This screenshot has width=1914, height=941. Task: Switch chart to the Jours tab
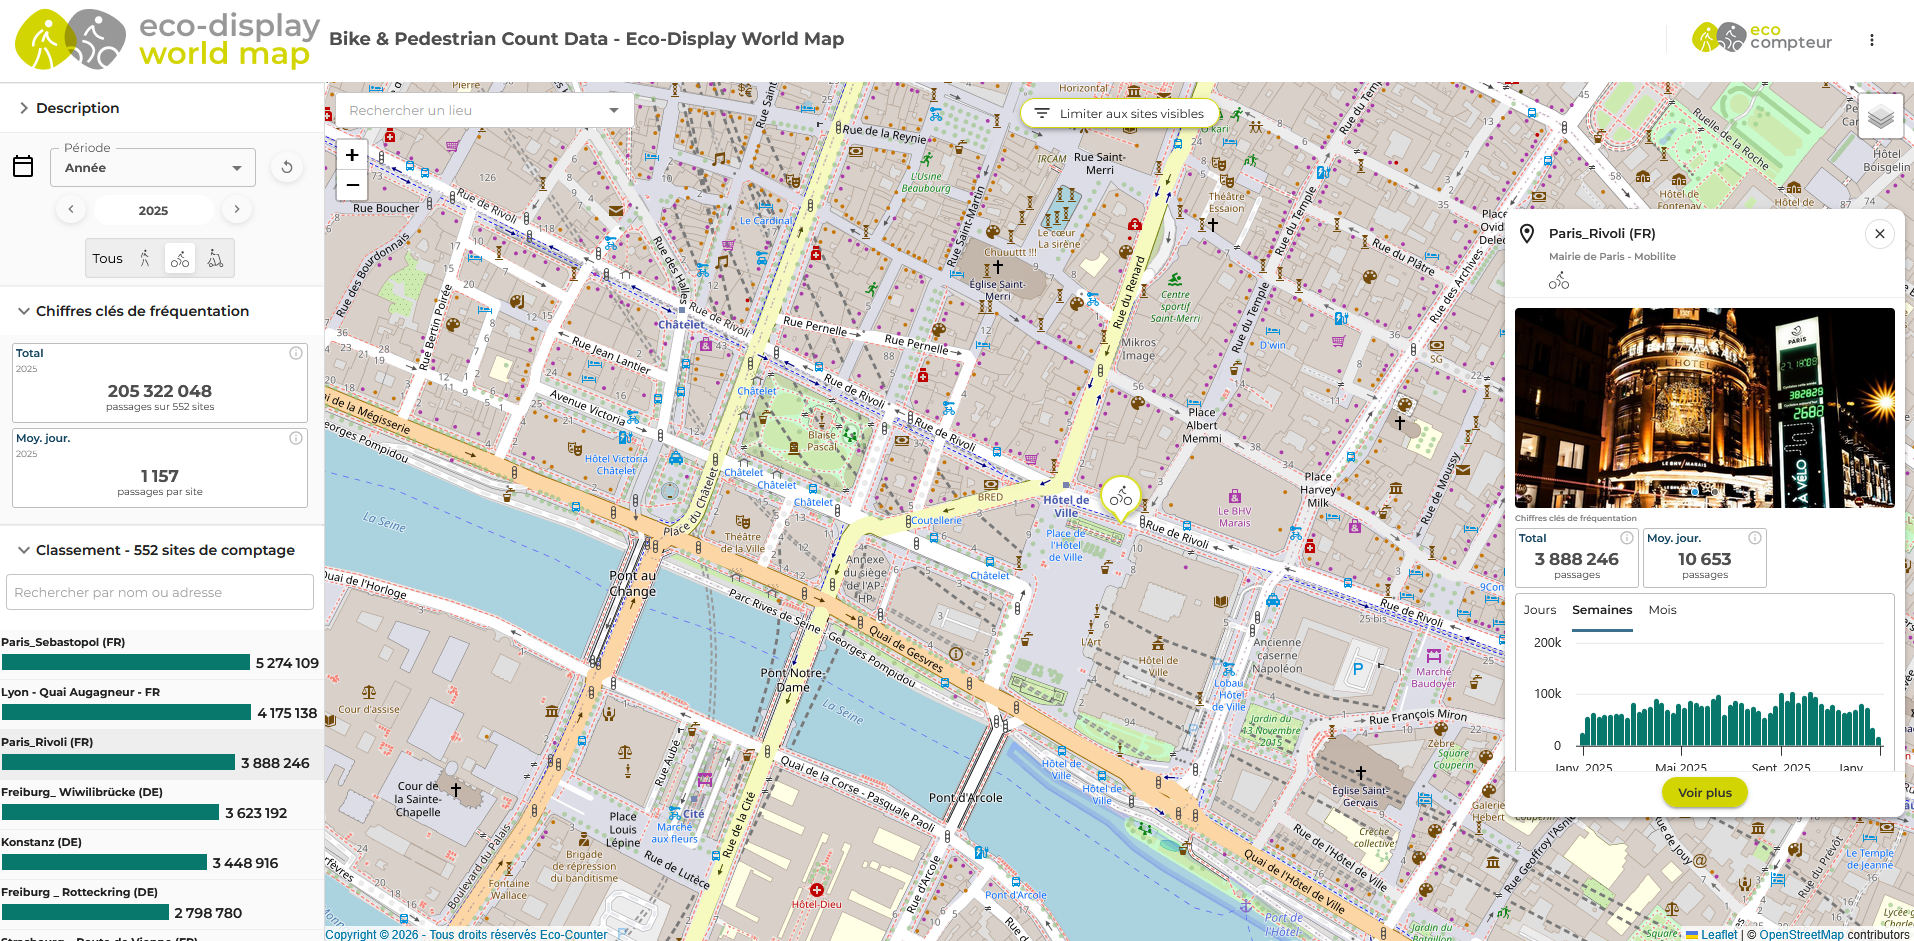1539,610
